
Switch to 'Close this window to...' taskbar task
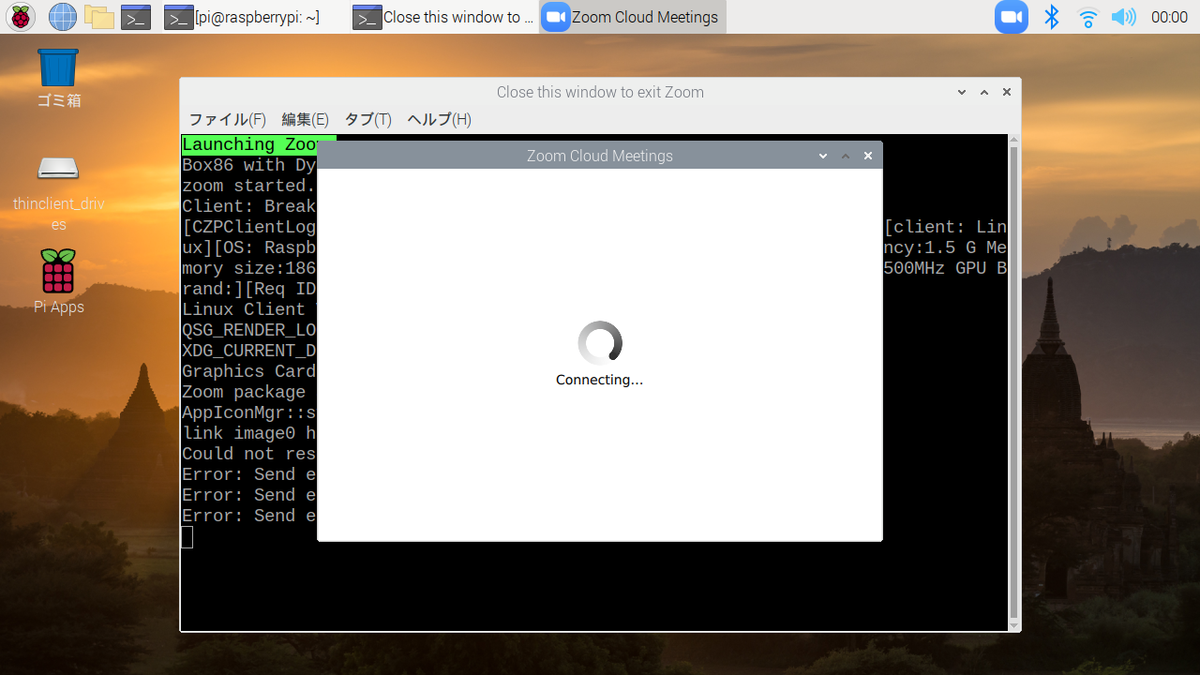click(x=444, y=17)
